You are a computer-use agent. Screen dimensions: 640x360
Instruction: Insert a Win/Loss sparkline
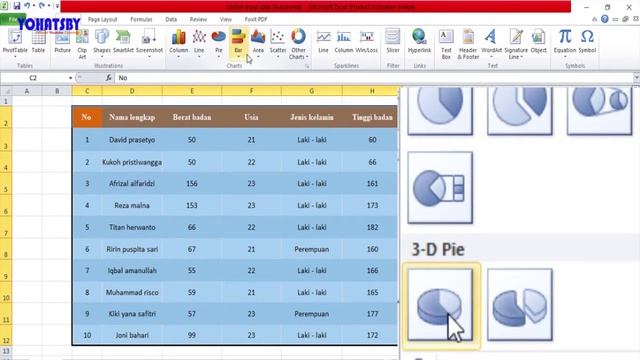[x=367, y=42]
